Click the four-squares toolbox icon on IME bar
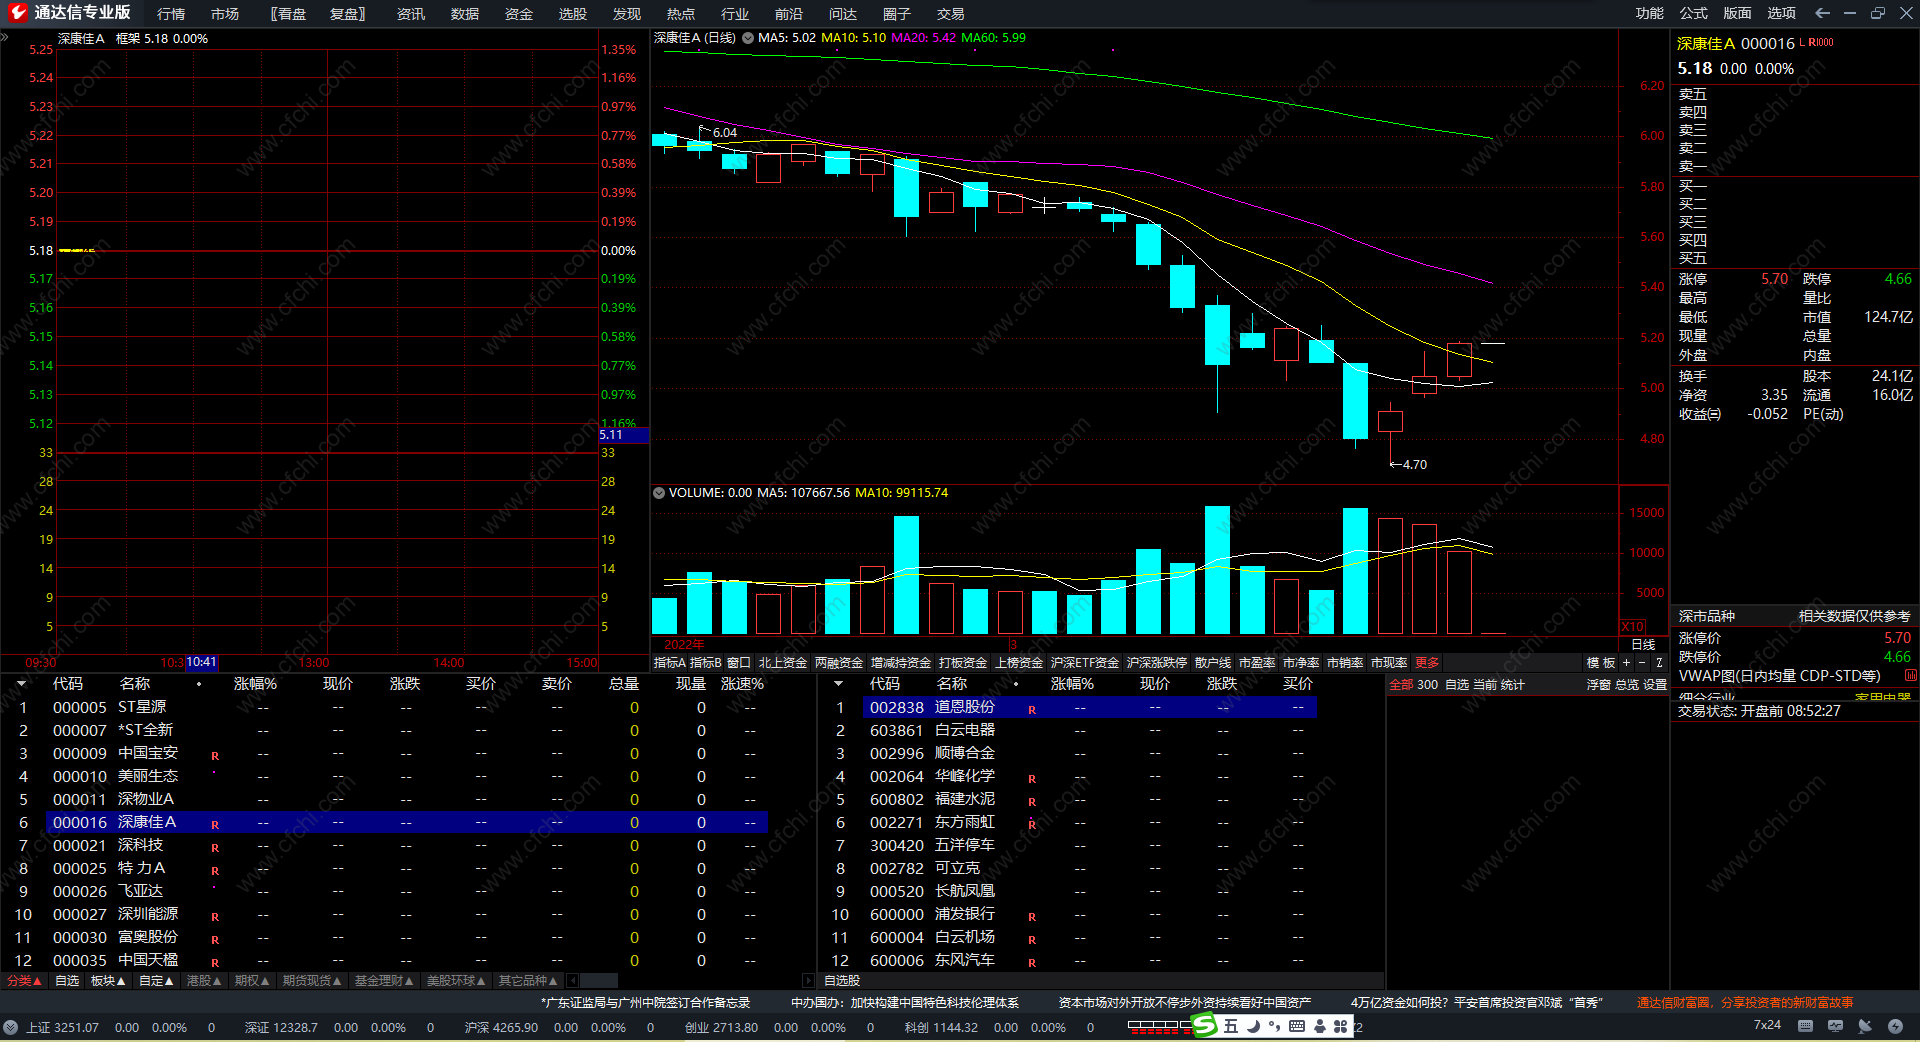 1341,1026
